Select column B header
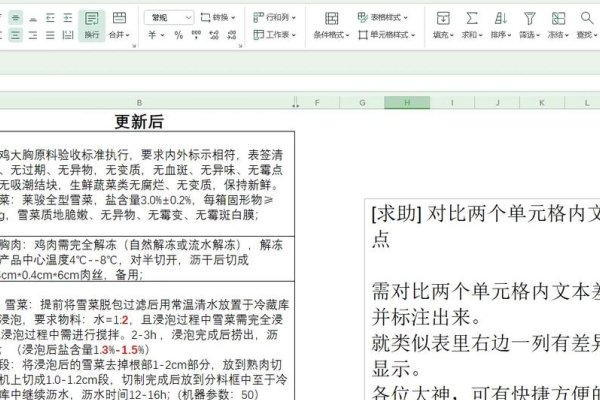 (x=139, y=103)
